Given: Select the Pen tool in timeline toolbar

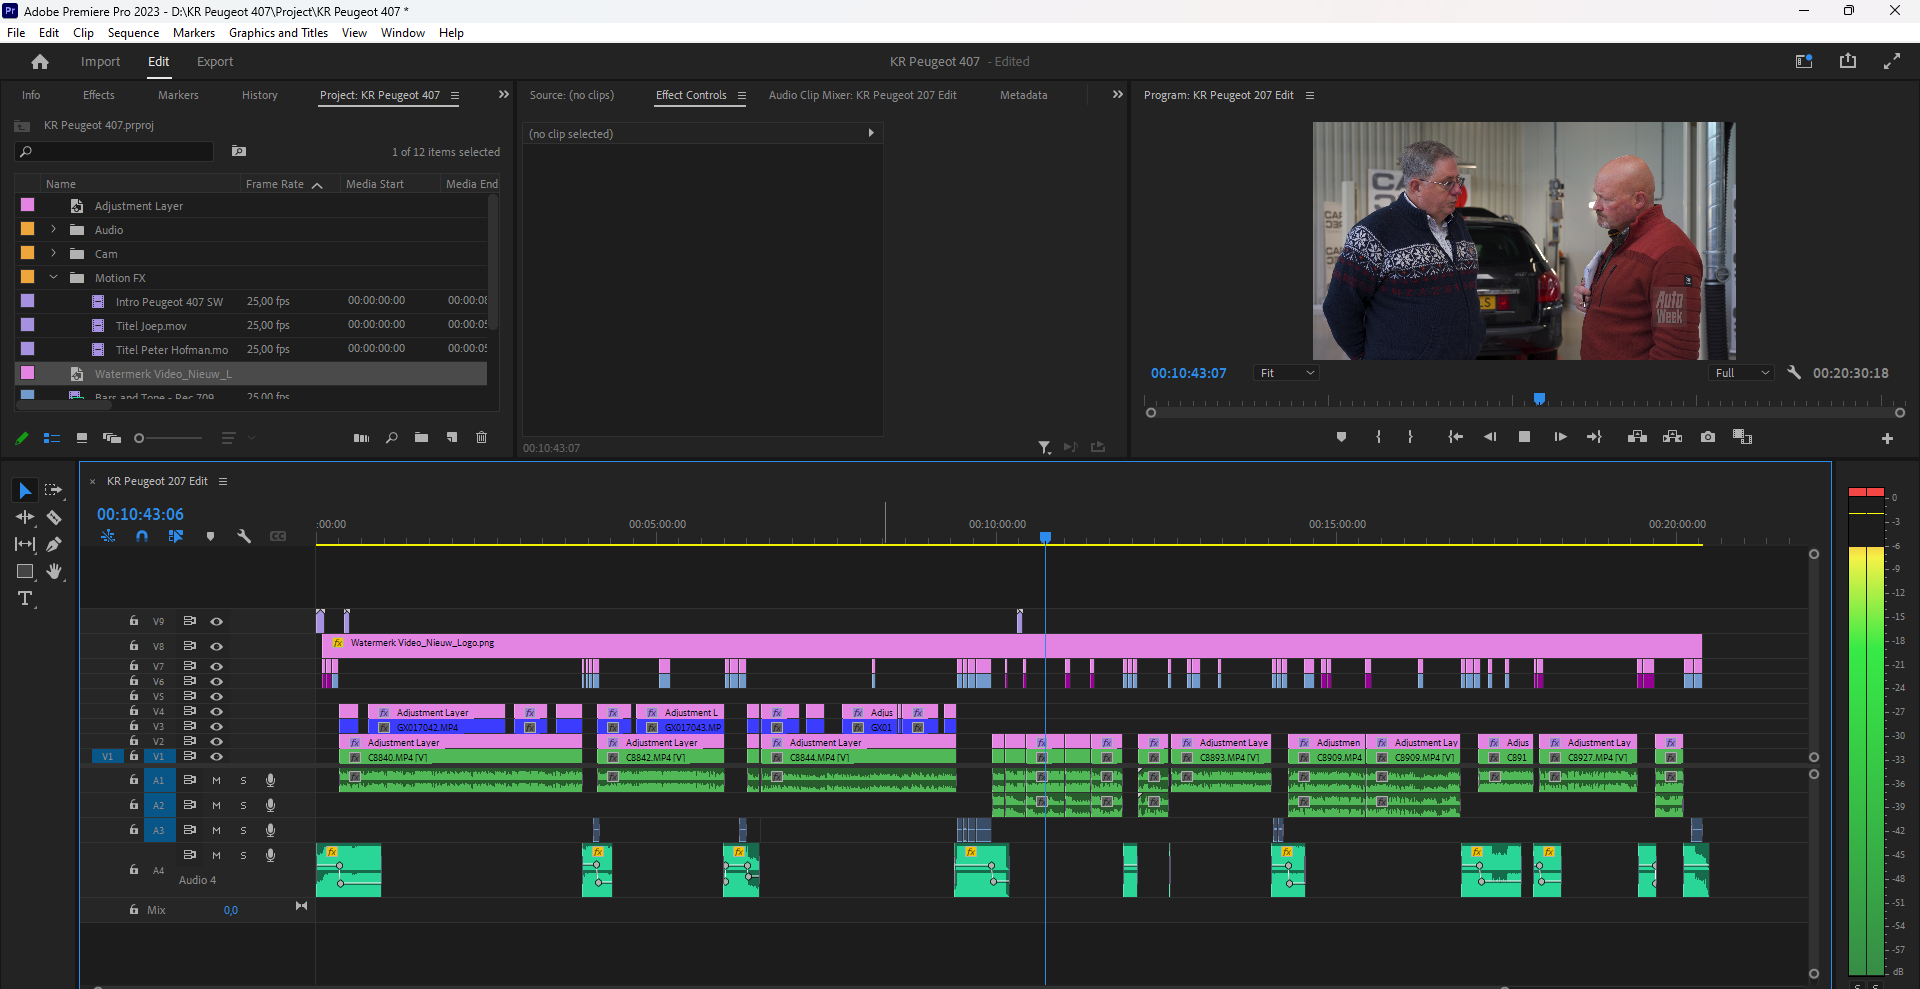Looking at the screenshot, I should coord(54,544).
